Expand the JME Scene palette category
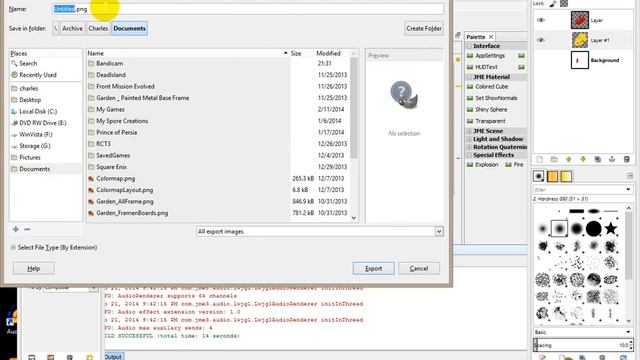Screen dimensions: 640x360 (469, 131)
